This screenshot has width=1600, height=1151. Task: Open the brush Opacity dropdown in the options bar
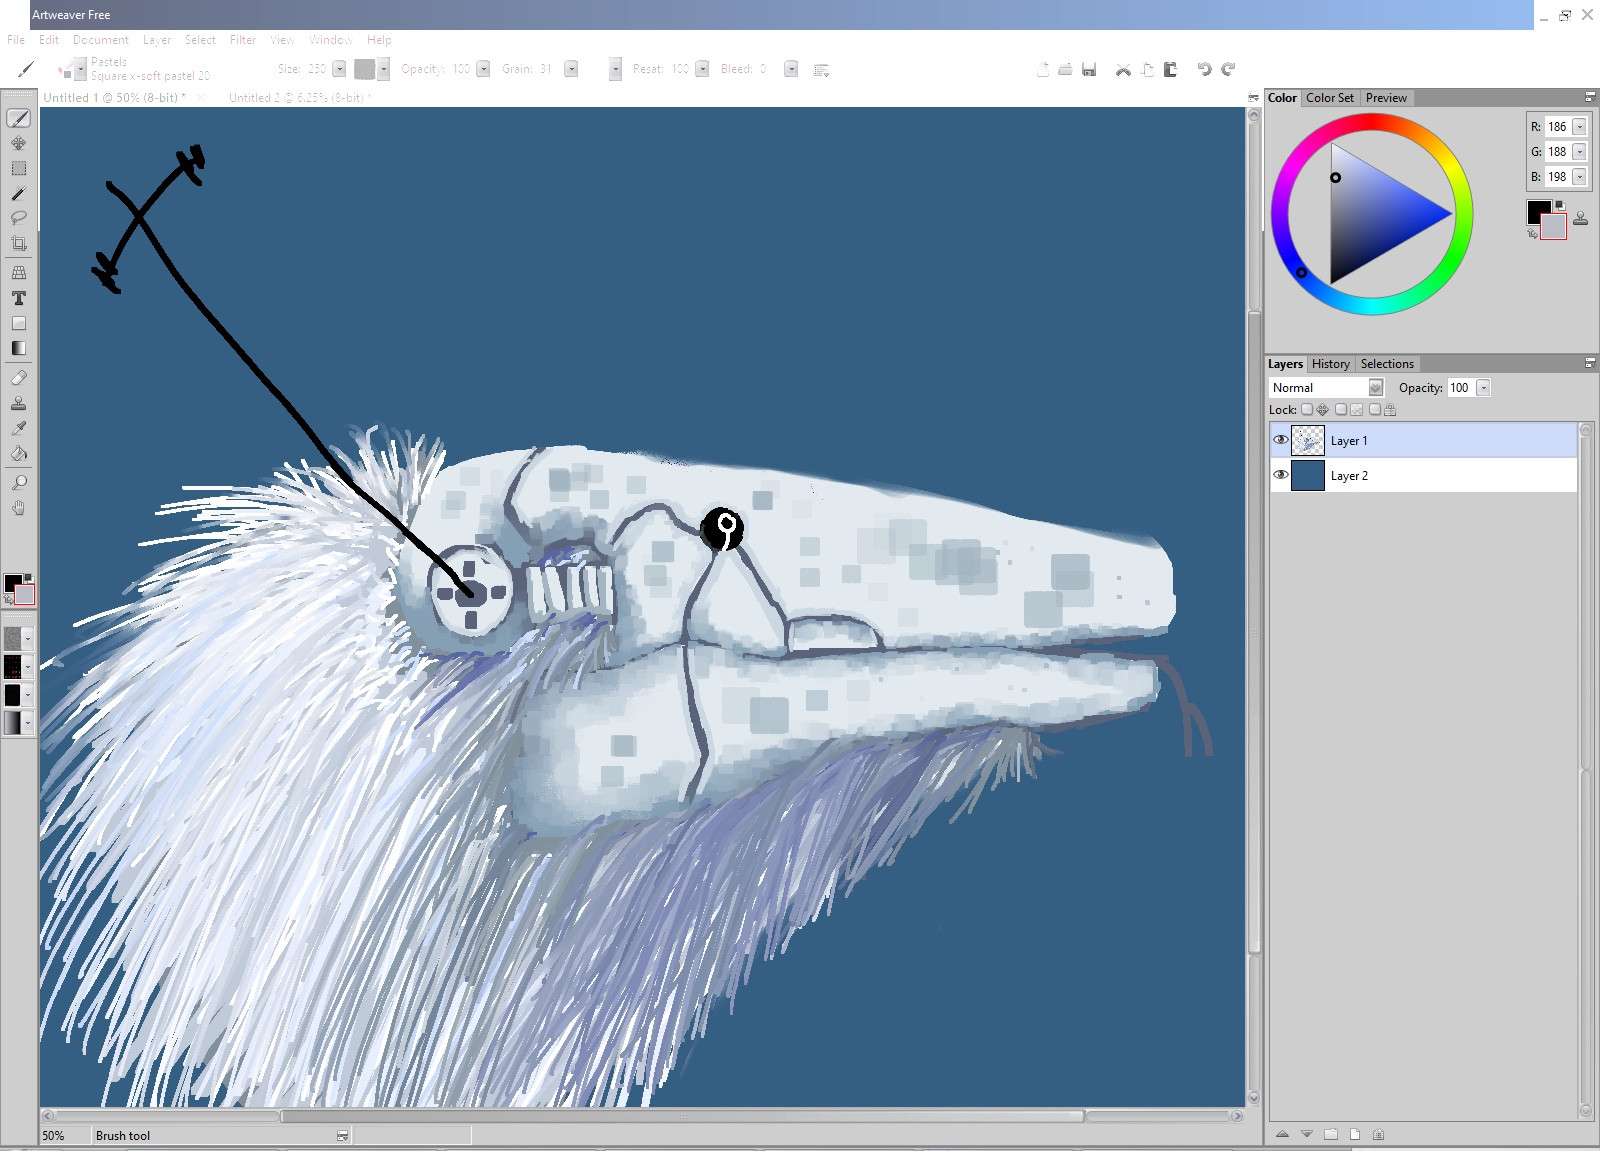click(x=483, y=69)
